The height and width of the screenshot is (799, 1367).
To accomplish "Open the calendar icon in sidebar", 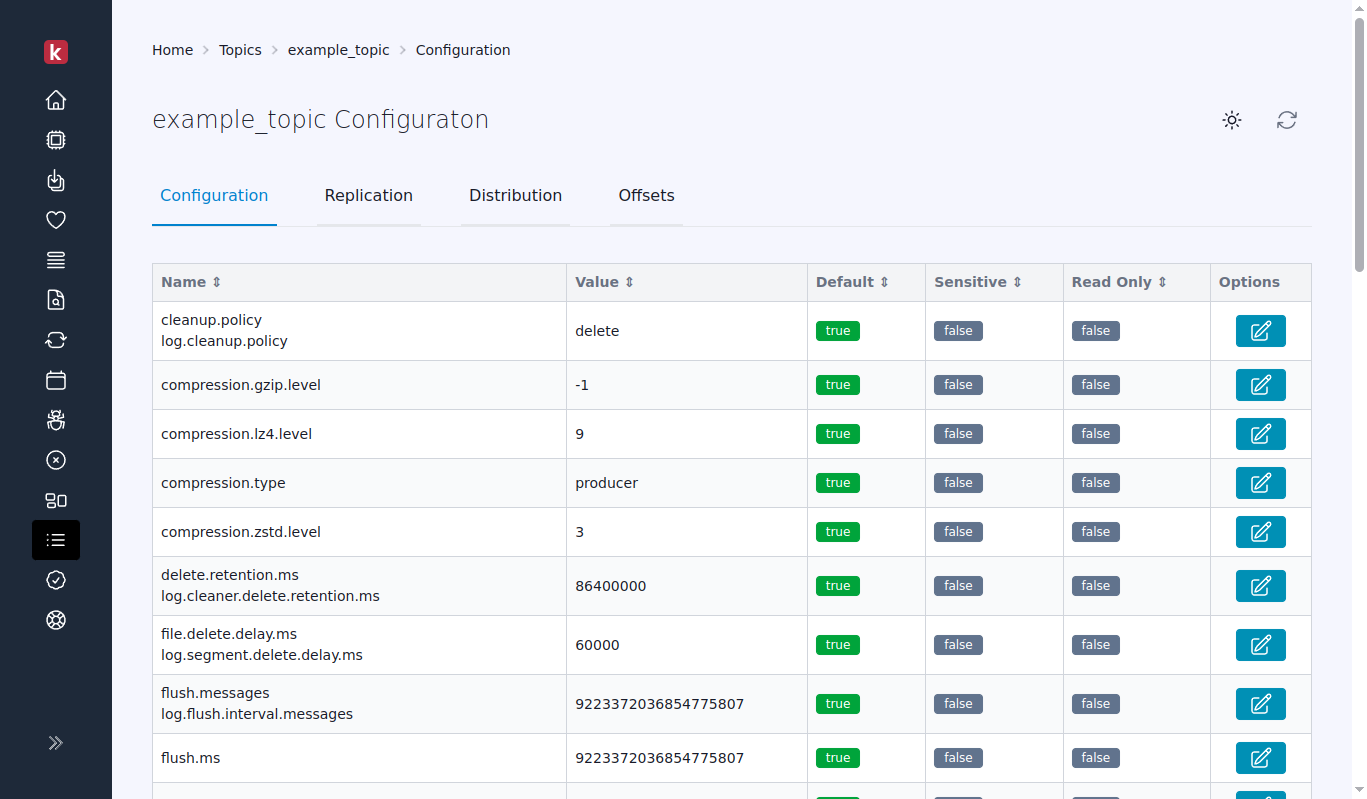I will 56,380.
